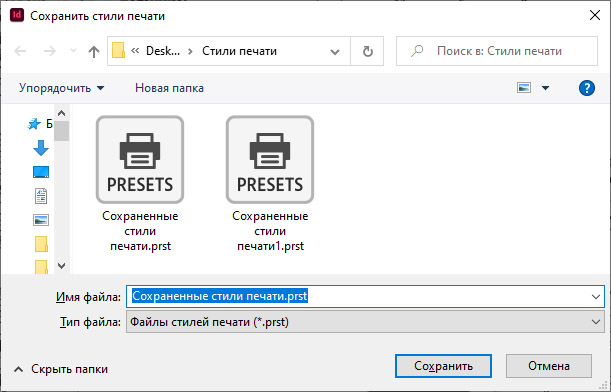Open Pictures icon in sidebar
The height and width of the screenshot is (392, 611).
(x=41, y=220)
